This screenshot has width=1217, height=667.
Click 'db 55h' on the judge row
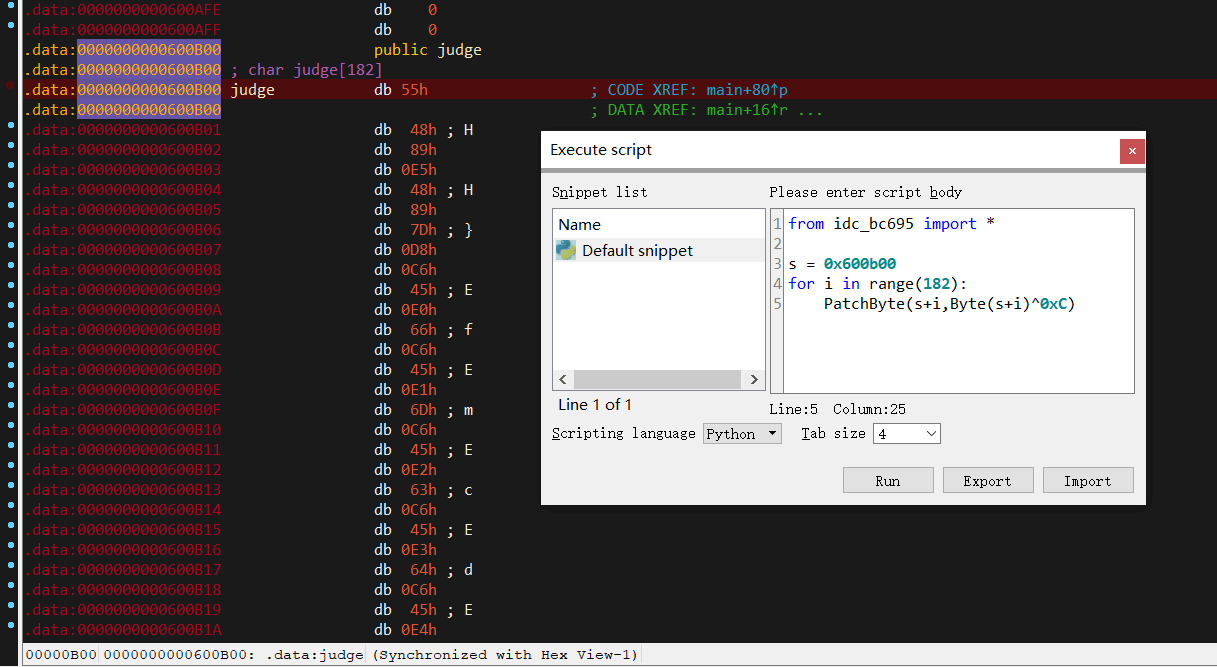401,90
